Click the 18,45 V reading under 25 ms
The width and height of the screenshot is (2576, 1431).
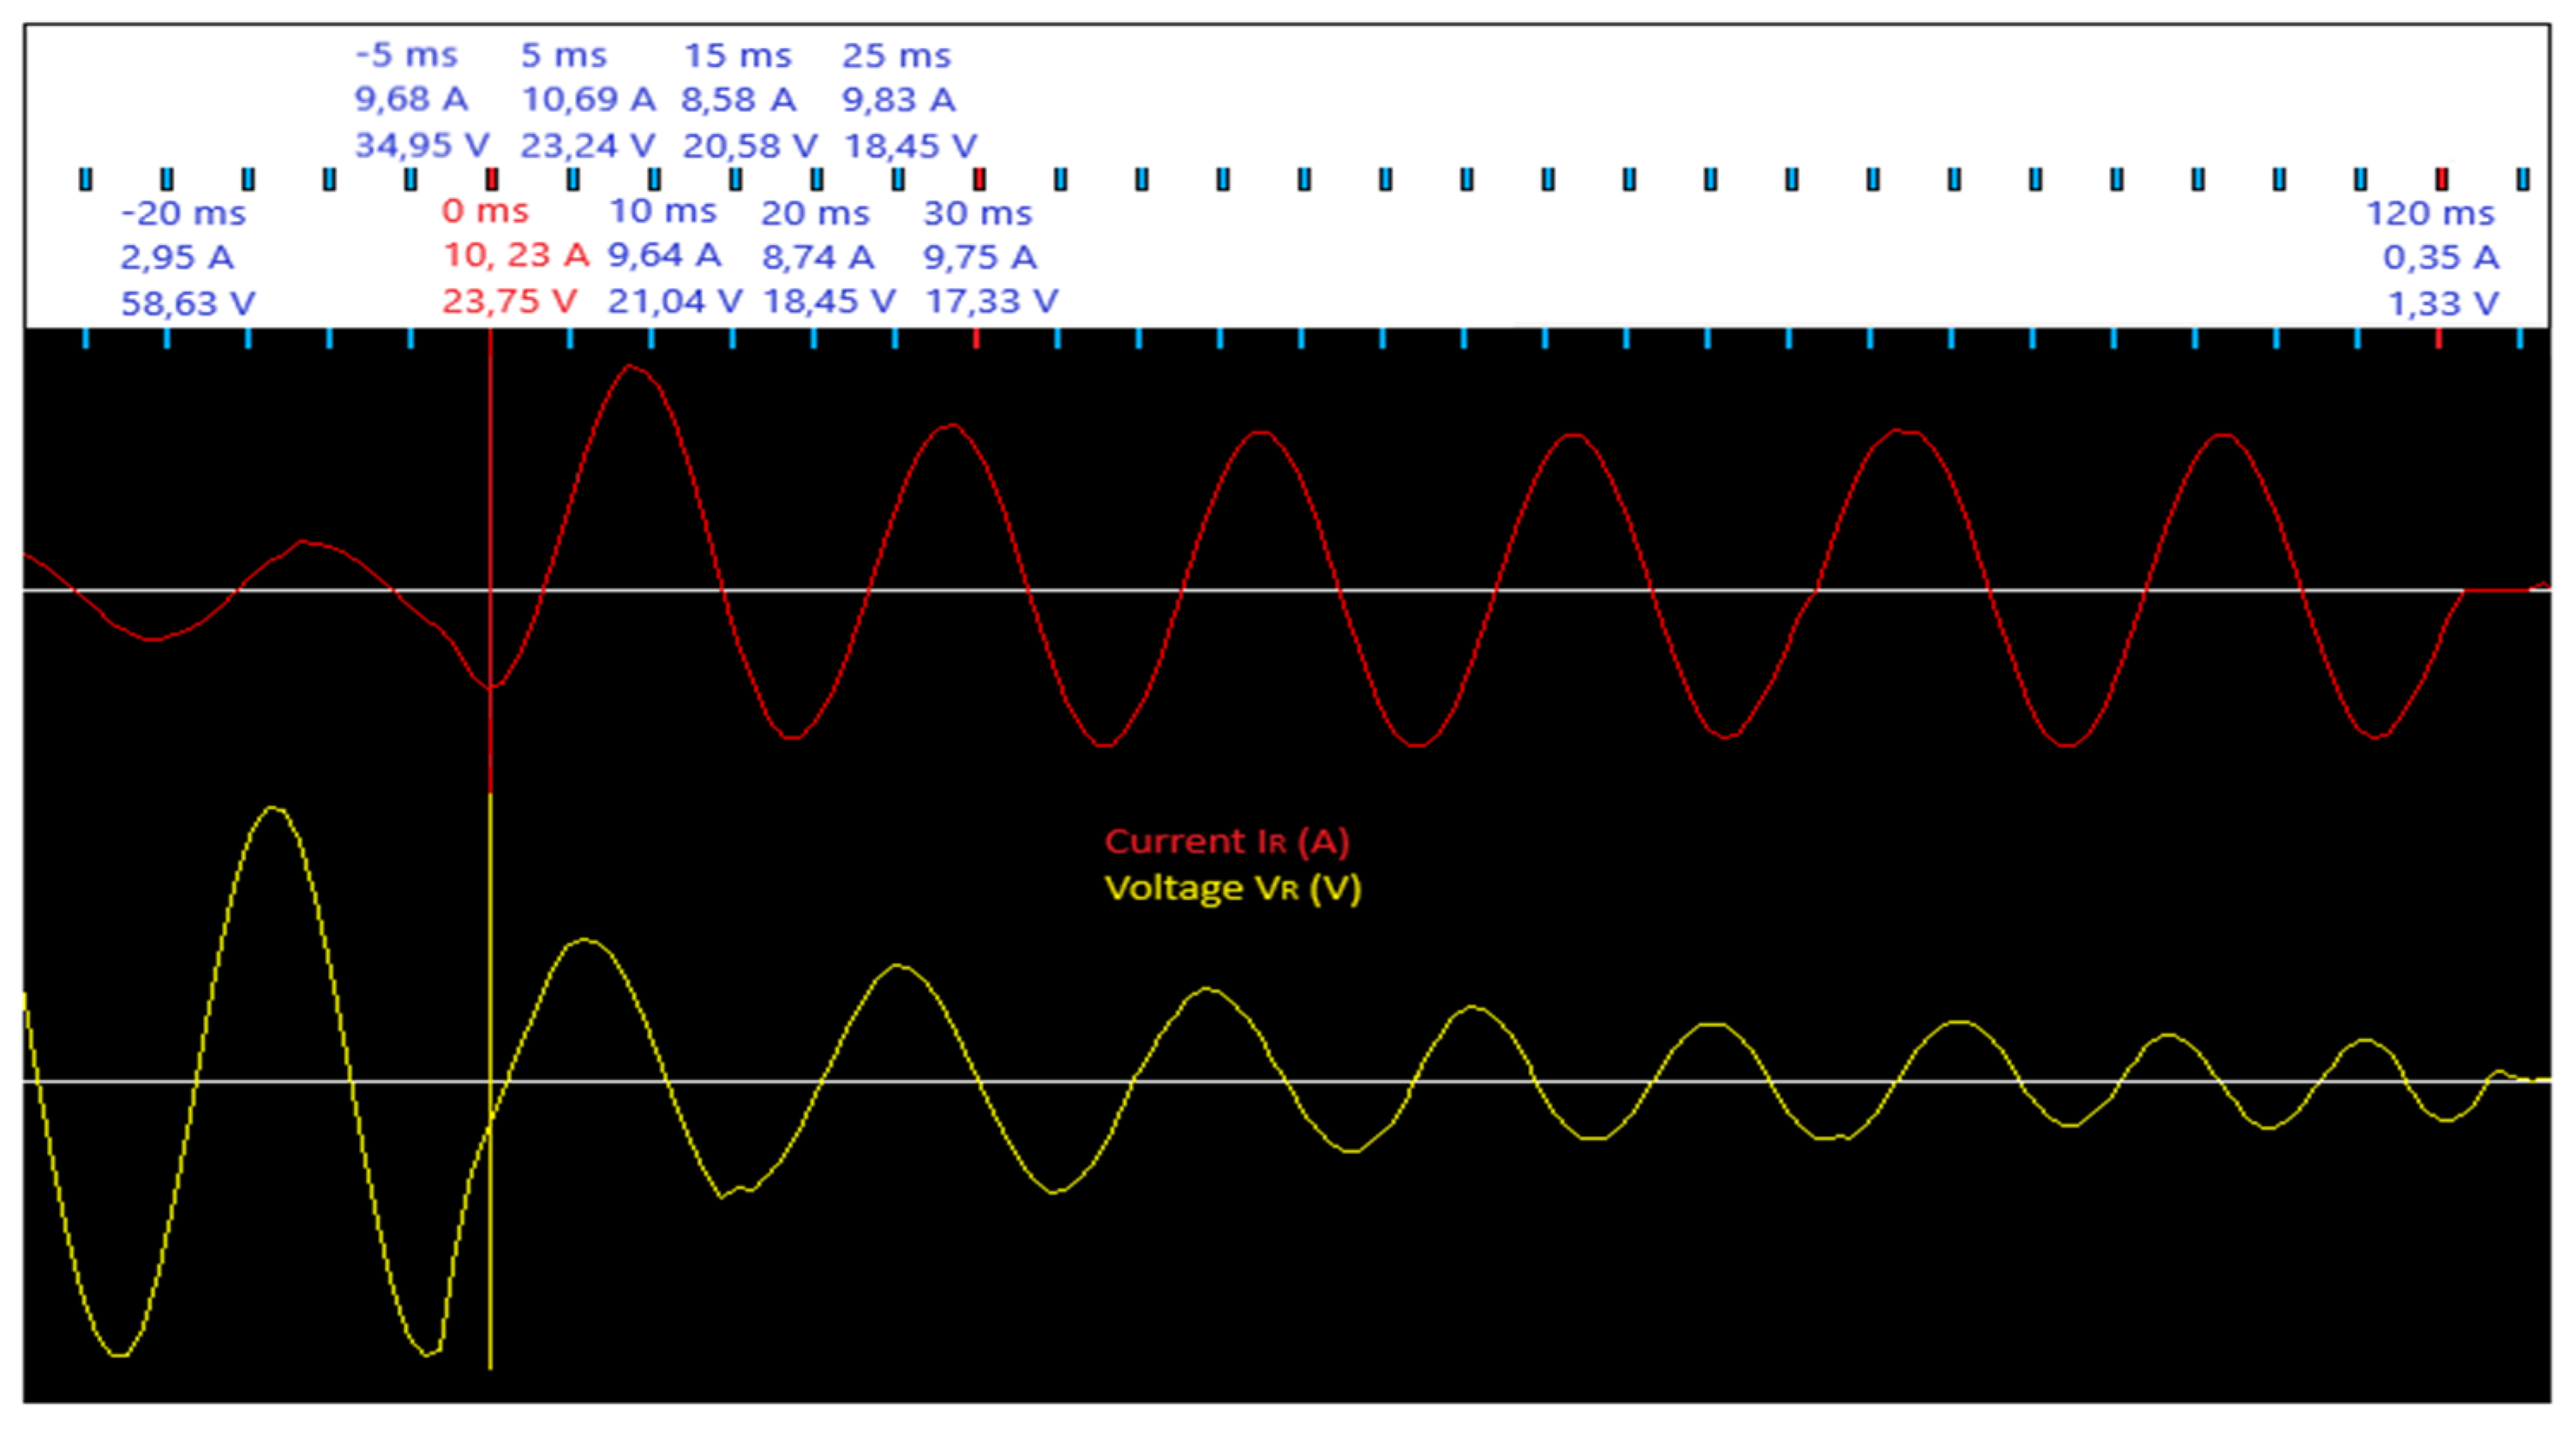[910, 146]
